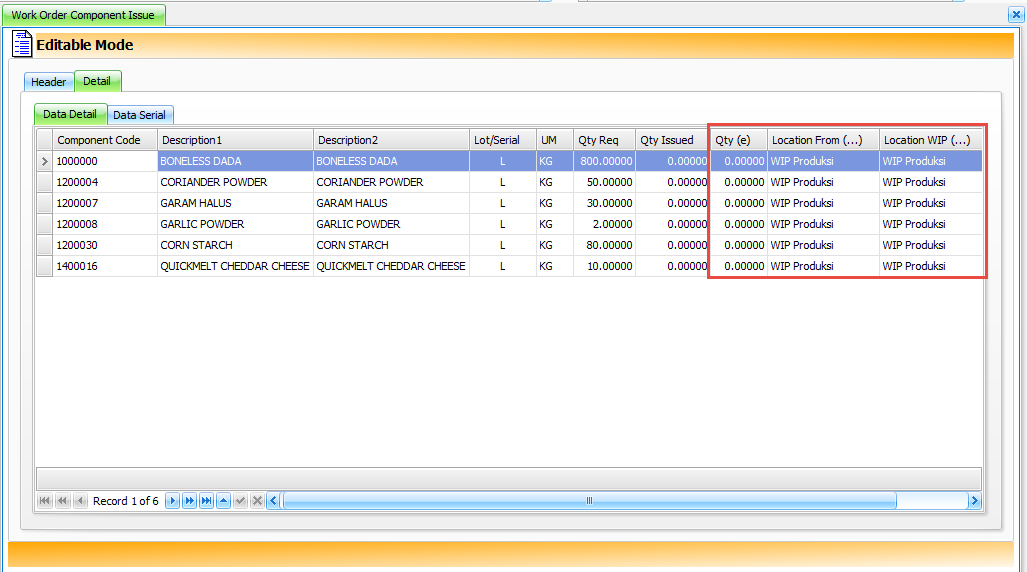Select Qty Req value 10.00000

(605, 266)
